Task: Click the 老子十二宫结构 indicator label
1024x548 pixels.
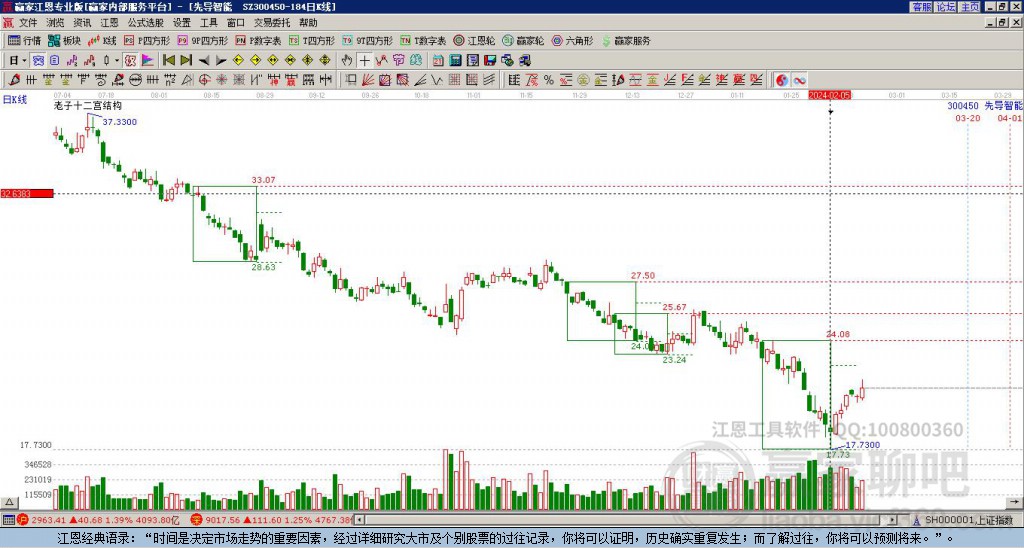Action: [x=88, y=106]
